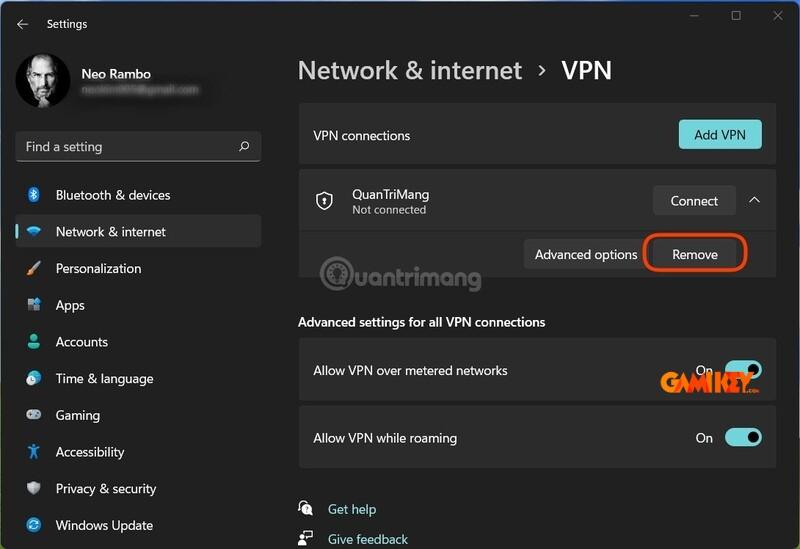Viewport: 800px width, 549px height.
Task: Open Gaming settings page
Action: tap(138, 415)
